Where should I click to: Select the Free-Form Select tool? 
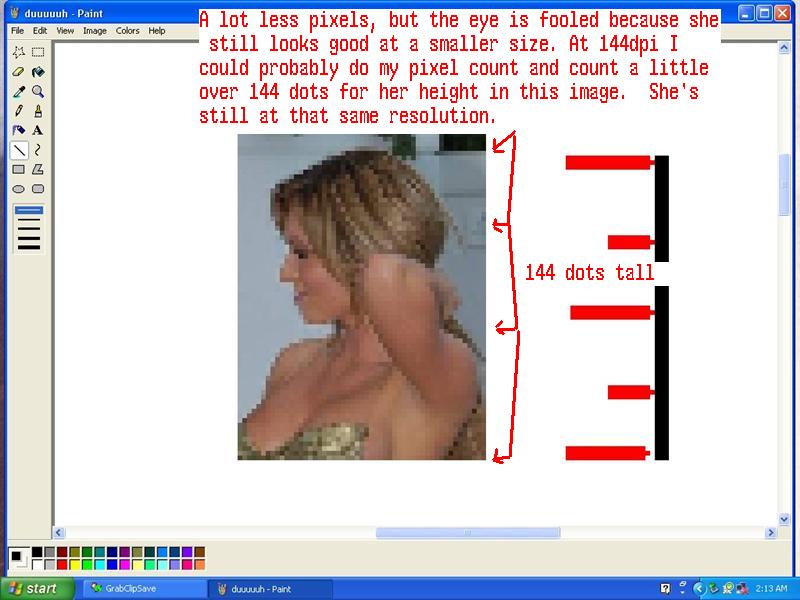(19, 52)
